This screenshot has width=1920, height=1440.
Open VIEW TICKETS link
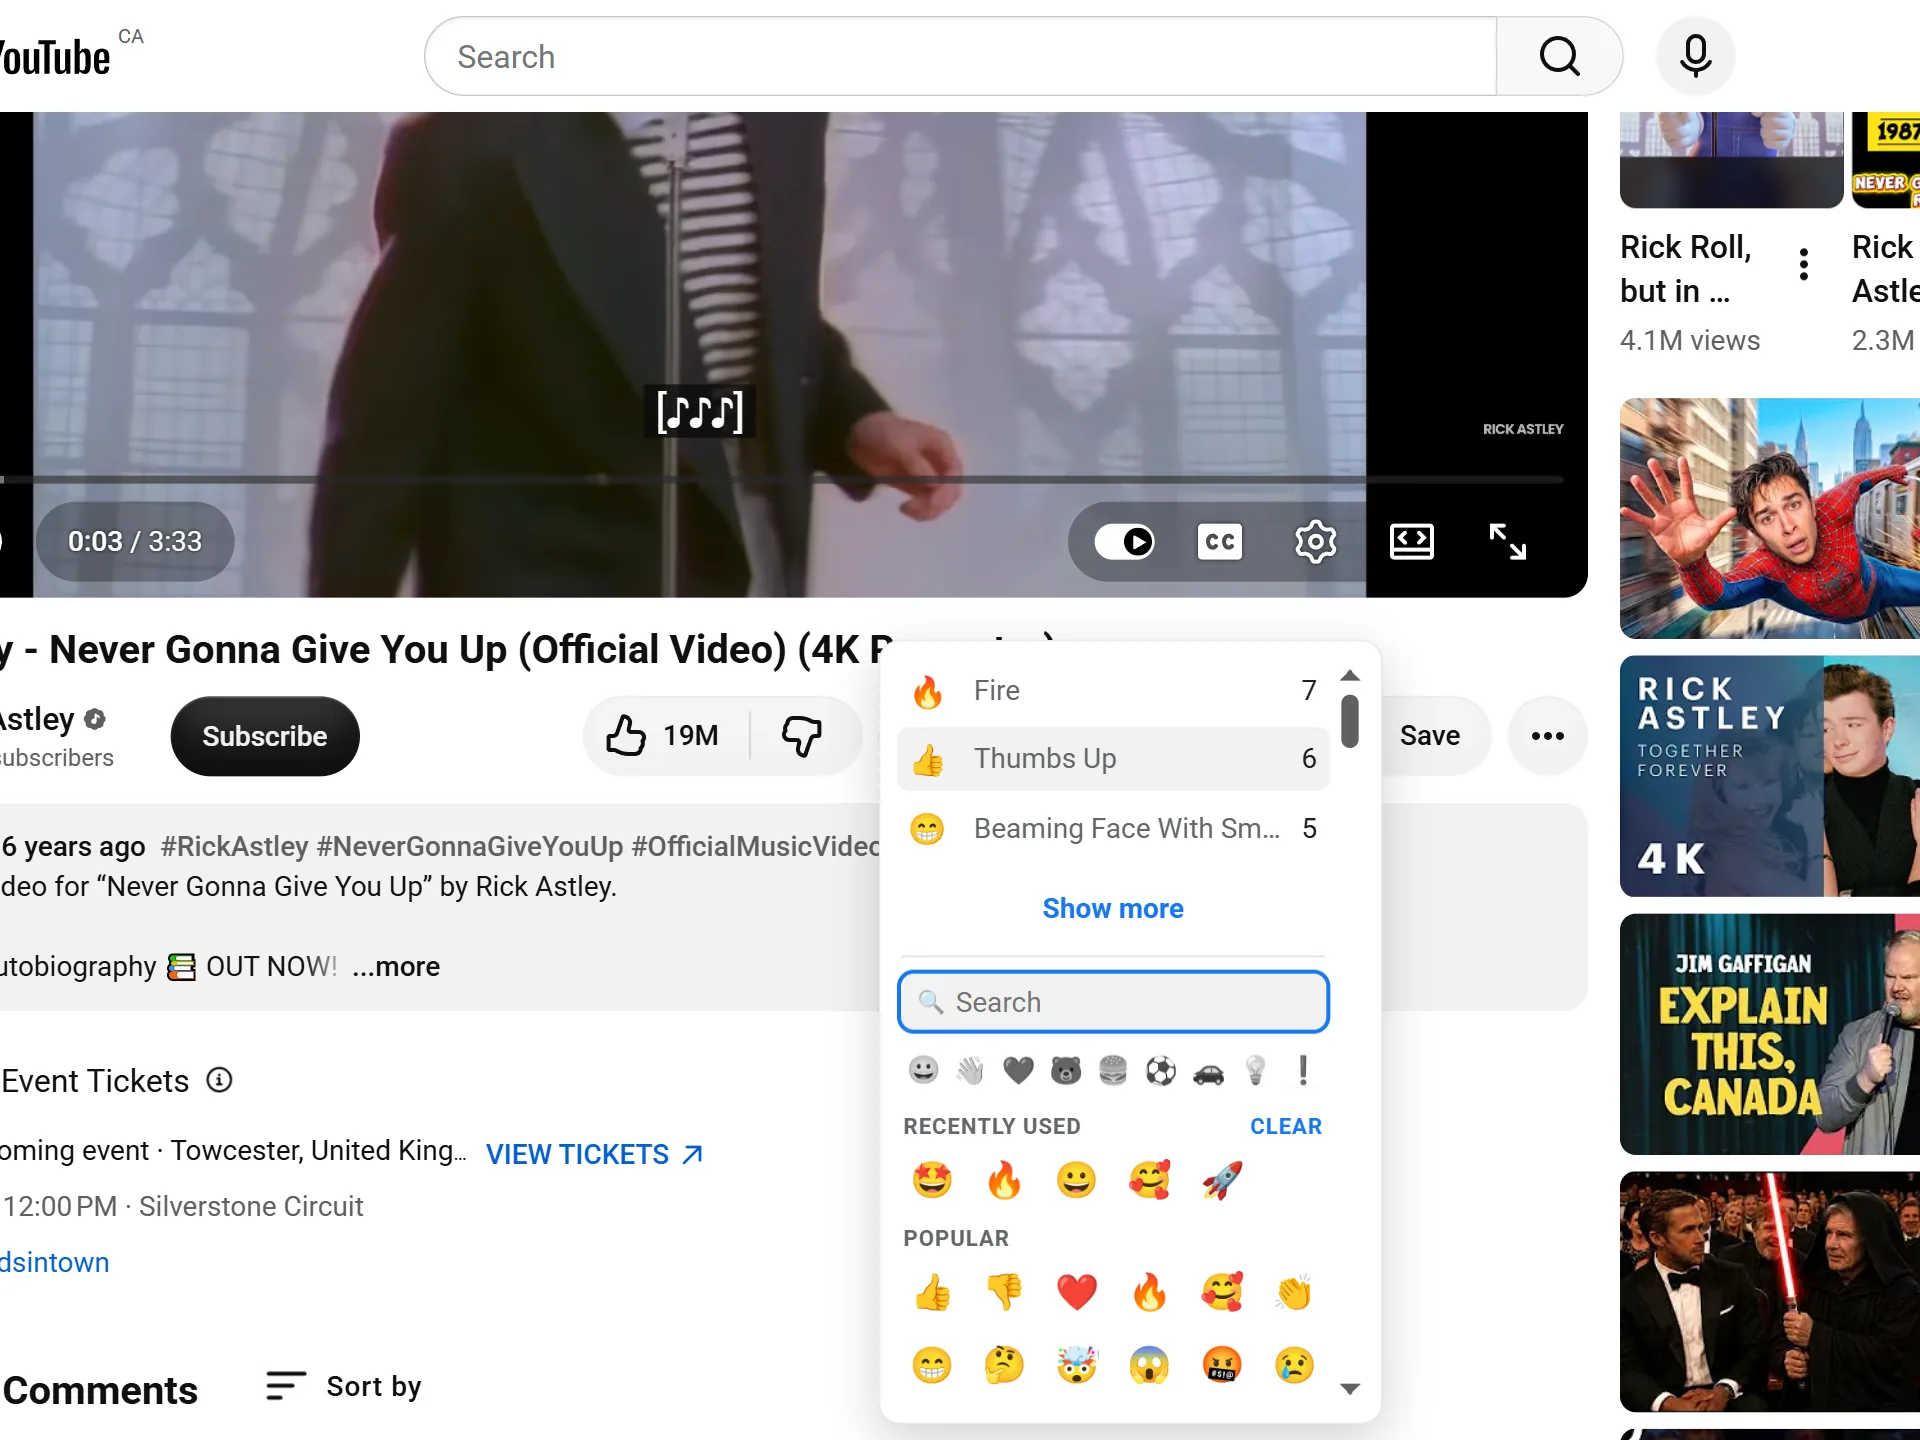coord(594,1154)
